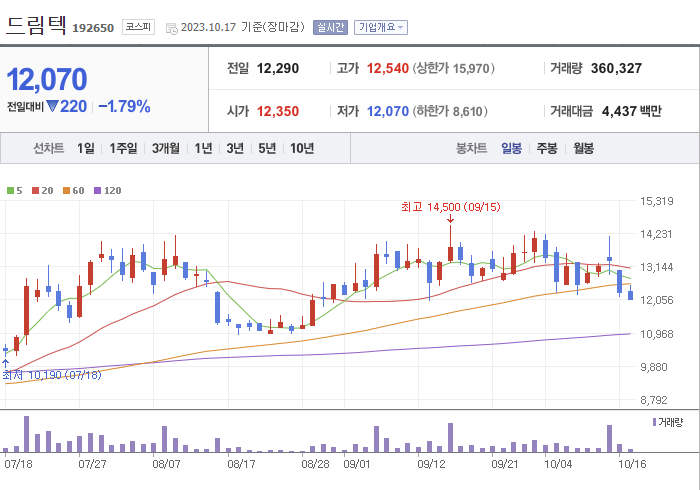The image size is (700, 490).
Task: Click the calendar icon beside 2023.10.17 date
Action: coord(171,29)
